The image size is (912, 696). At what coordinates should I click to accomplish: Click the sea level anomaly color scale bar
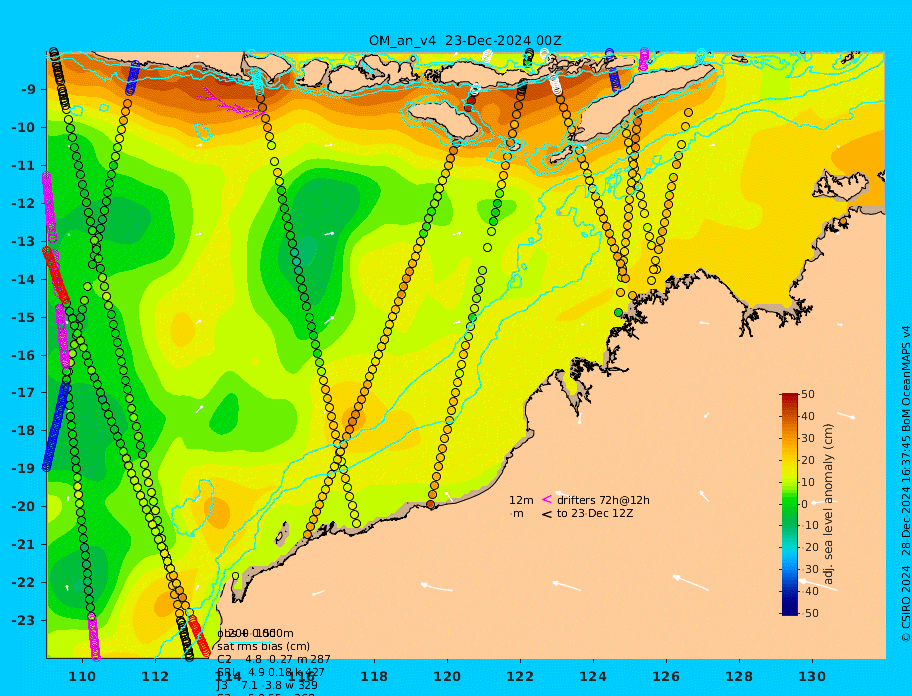tap(790, 504)
